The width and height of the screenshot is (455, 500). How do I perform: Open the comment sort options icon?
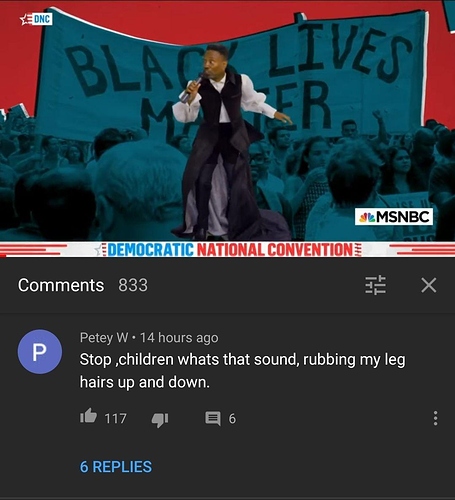375,285
